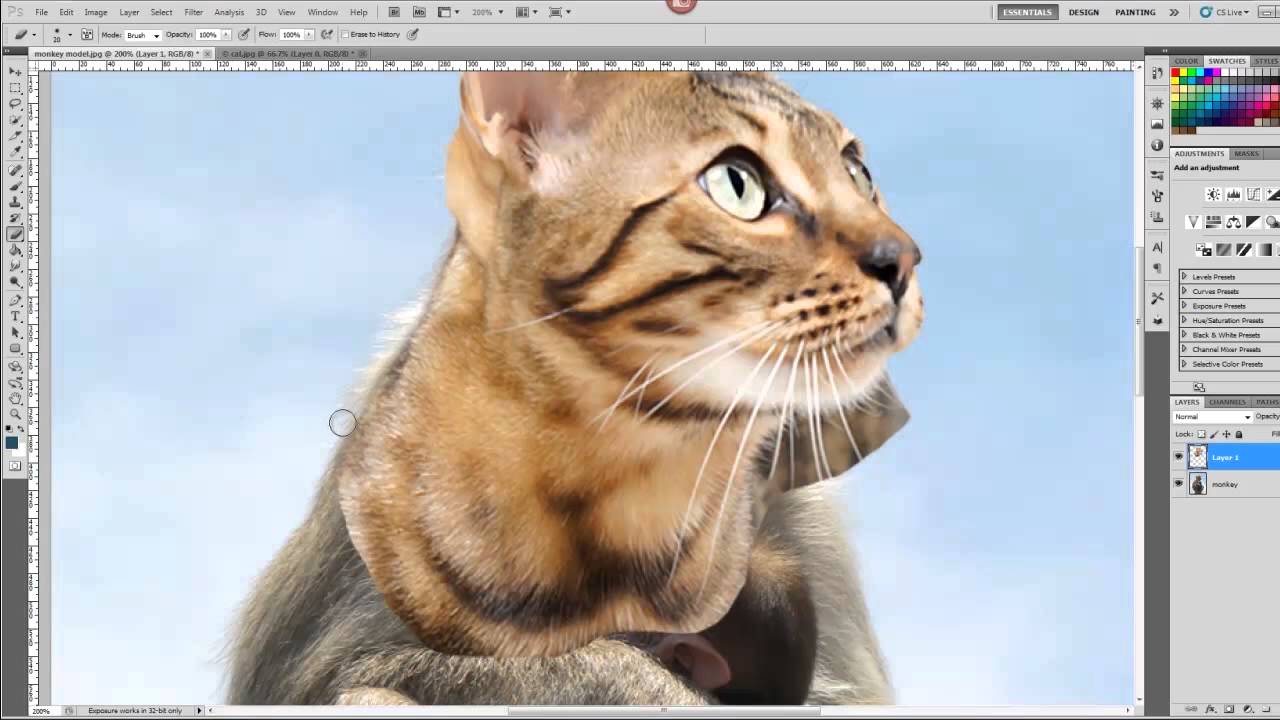Viewport: 1280px width, 720px height.
Task: Launch Adobe Bridge from the Br icon
Action: 394,12
